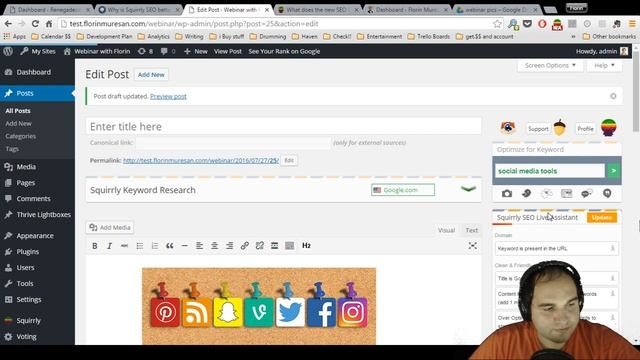Click the rainbow Squirrly profile icon
This screenshot has width=640, height=360.
point(609,128)
